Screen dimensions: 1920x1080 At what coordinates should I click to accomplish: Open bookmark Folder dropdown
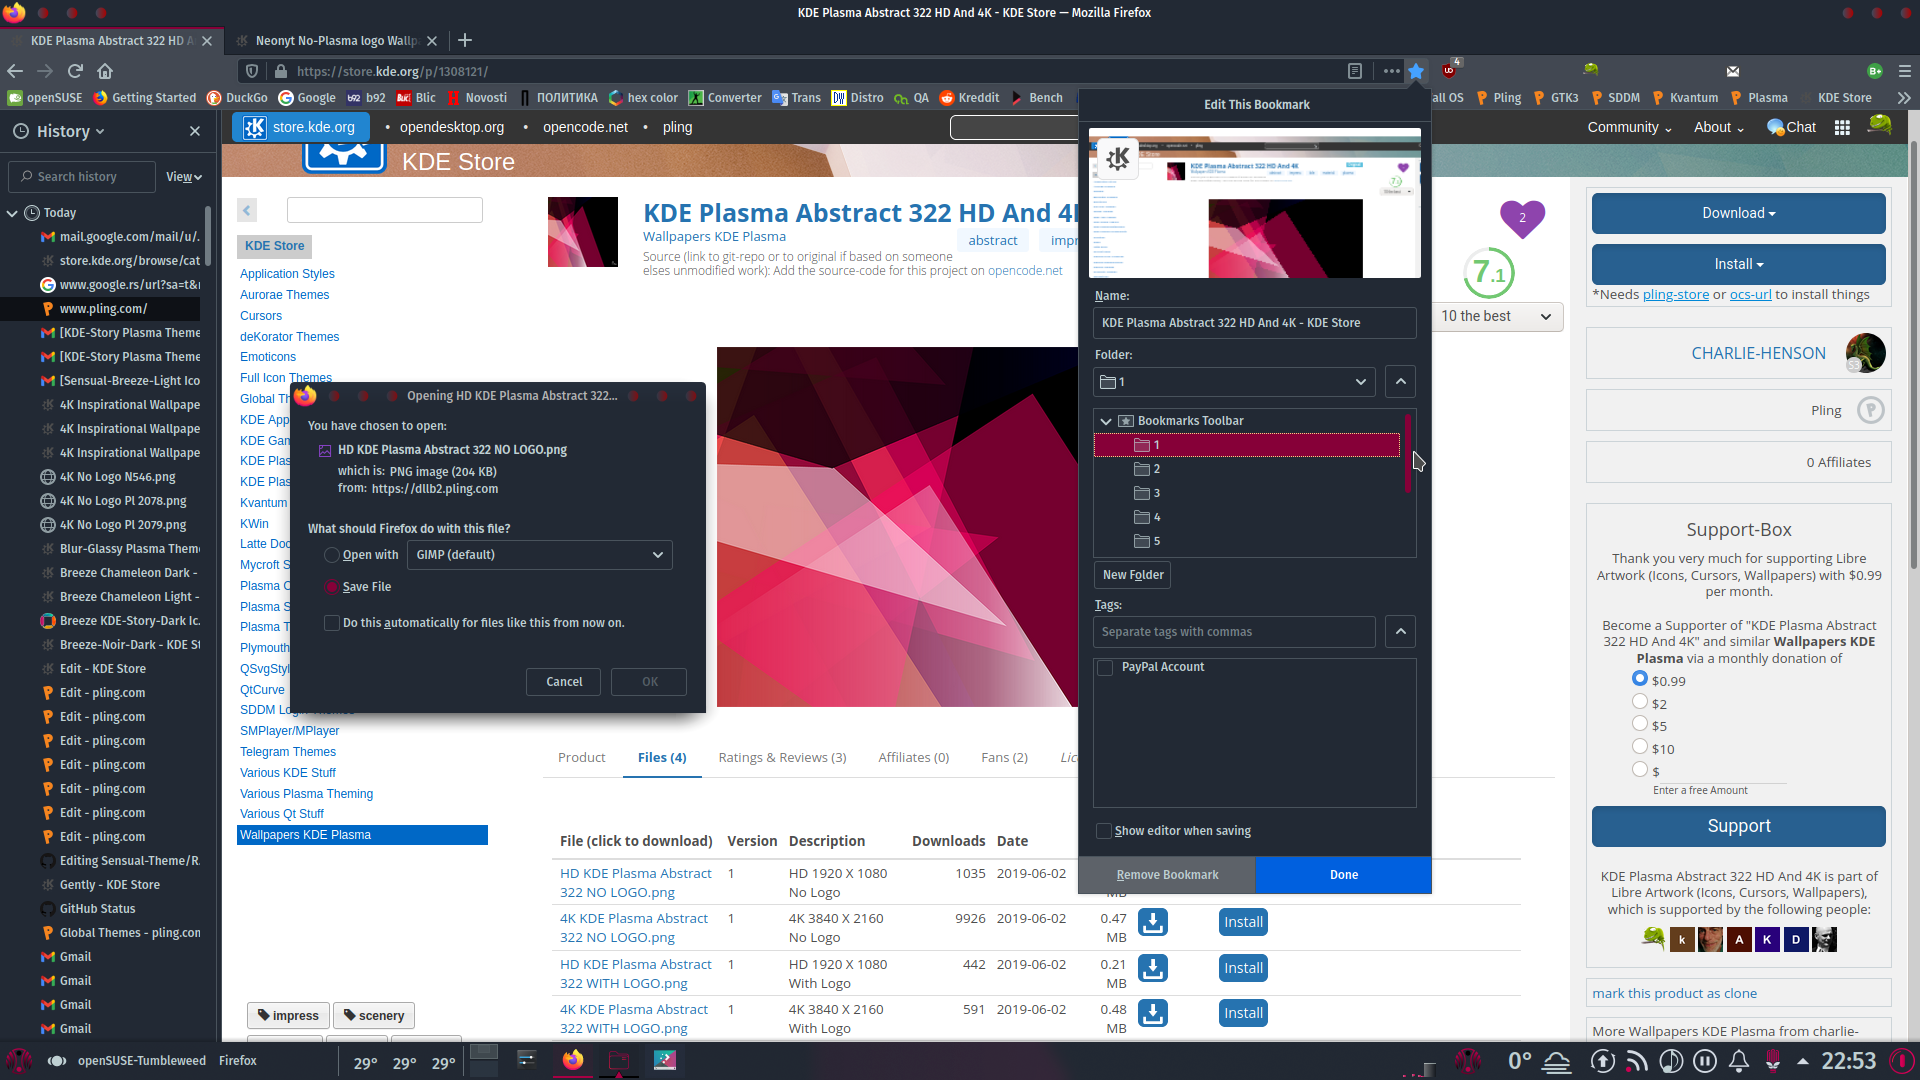point(1234,382)
